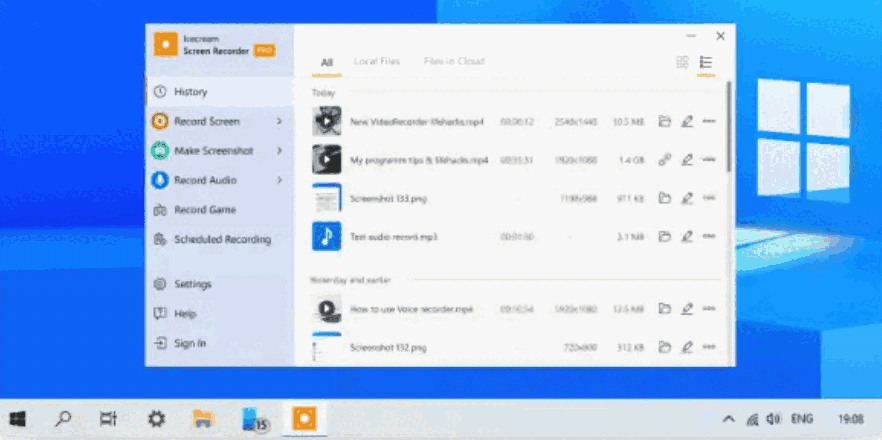
Task: Click the PRO badge
Action: tap(264, 51)
